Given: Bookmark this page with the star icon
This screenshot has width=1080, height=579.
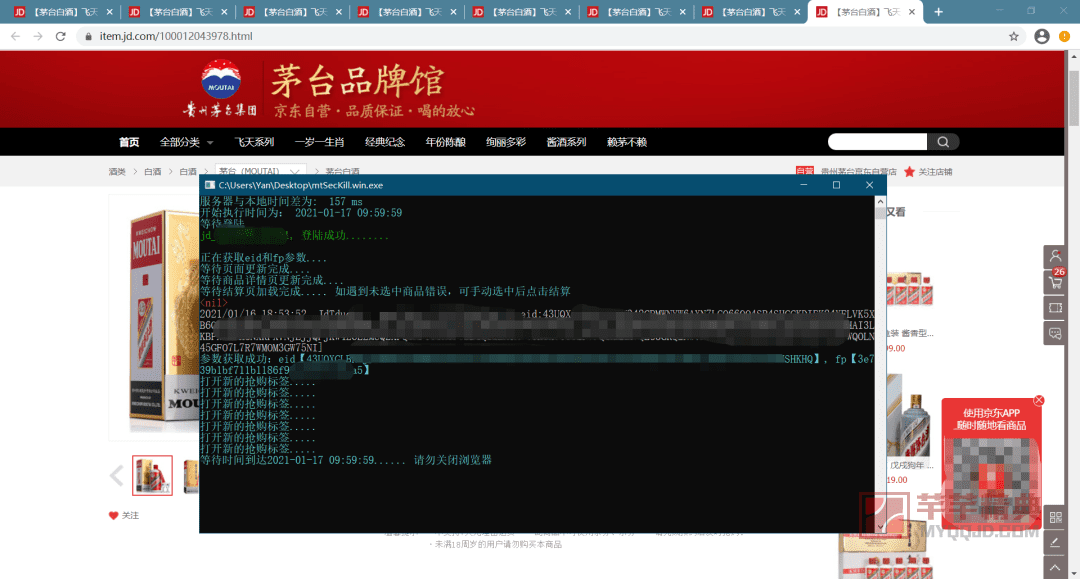Looking at the screenshot, I should click(x=1013, y=36).
